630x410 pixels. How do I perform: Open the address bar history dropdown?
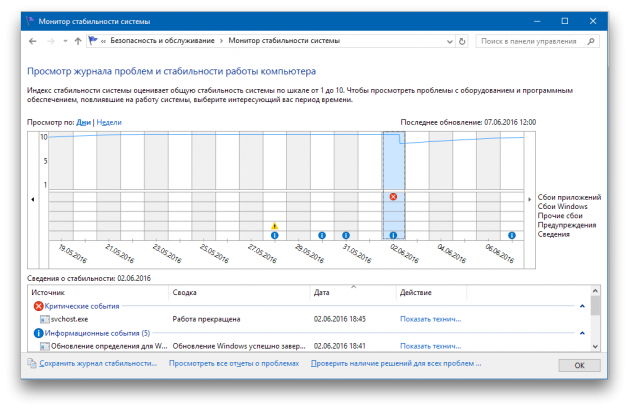coord(450,41)
